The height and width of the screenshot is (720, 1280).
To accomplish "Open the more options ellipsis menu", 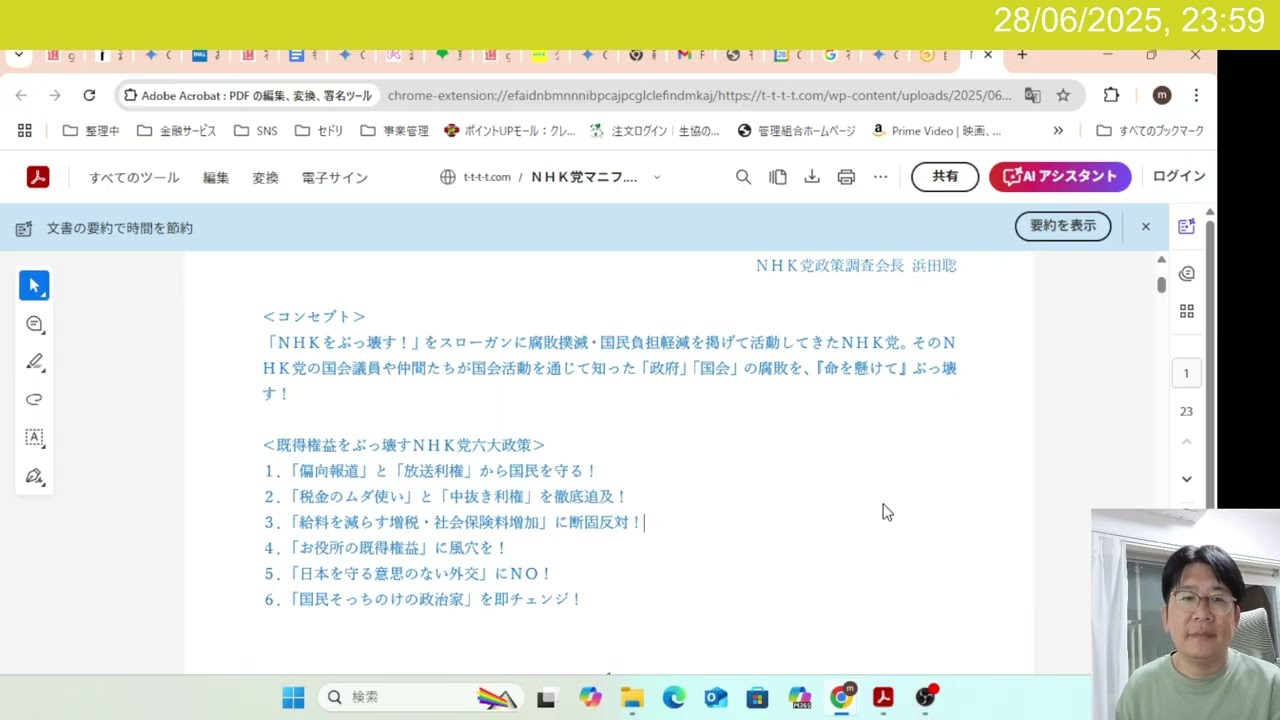I will [880, 177].
